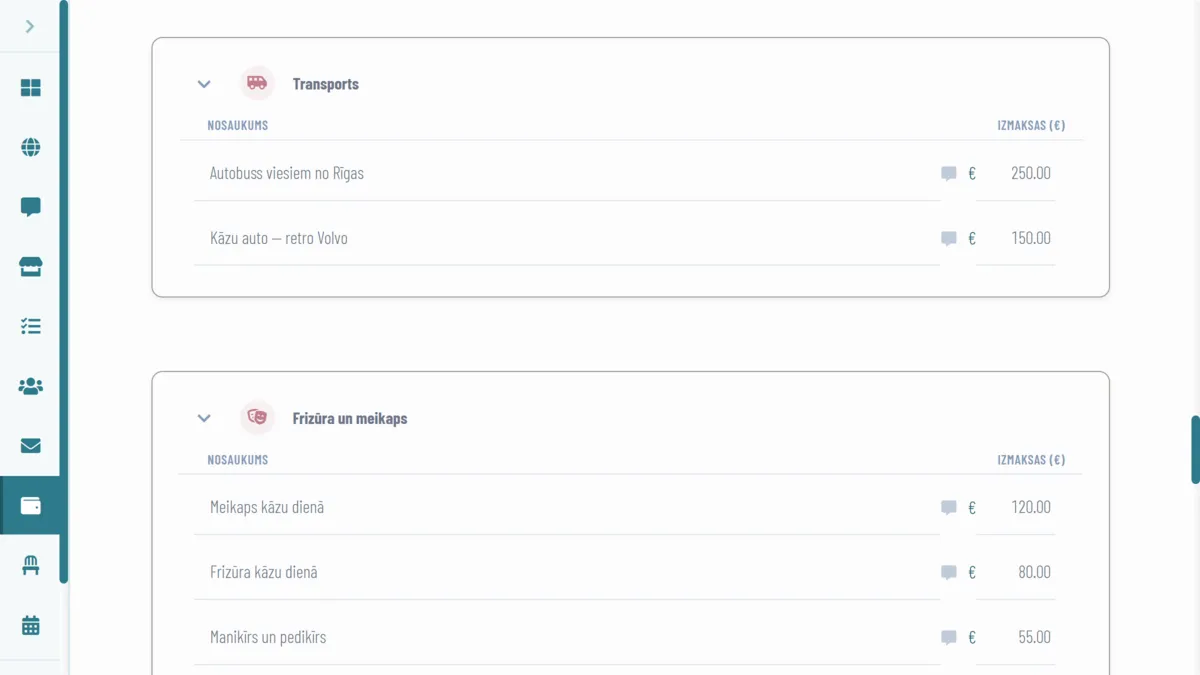Expand the sidebar with the arrow chevron
The height and width of the screenshot is (675, 1200).
30,27
